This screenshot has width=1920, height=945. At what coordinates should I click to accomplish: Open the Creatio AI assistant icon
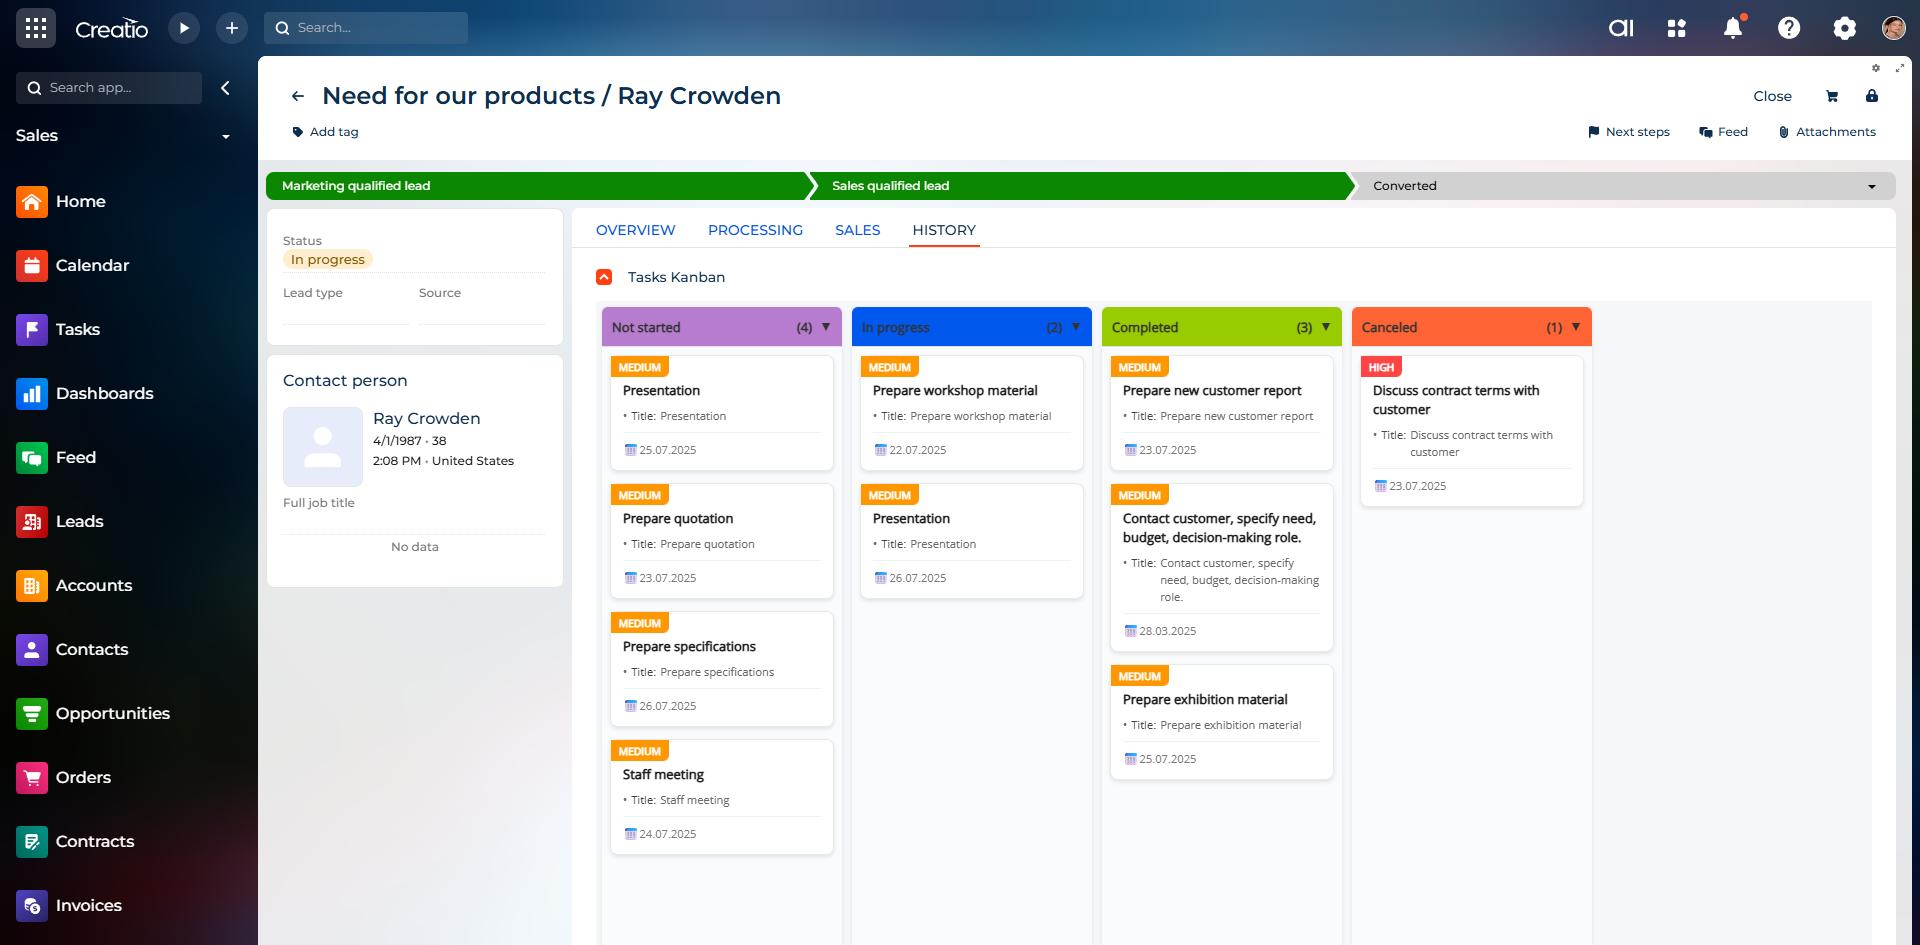click(1621, 28)
